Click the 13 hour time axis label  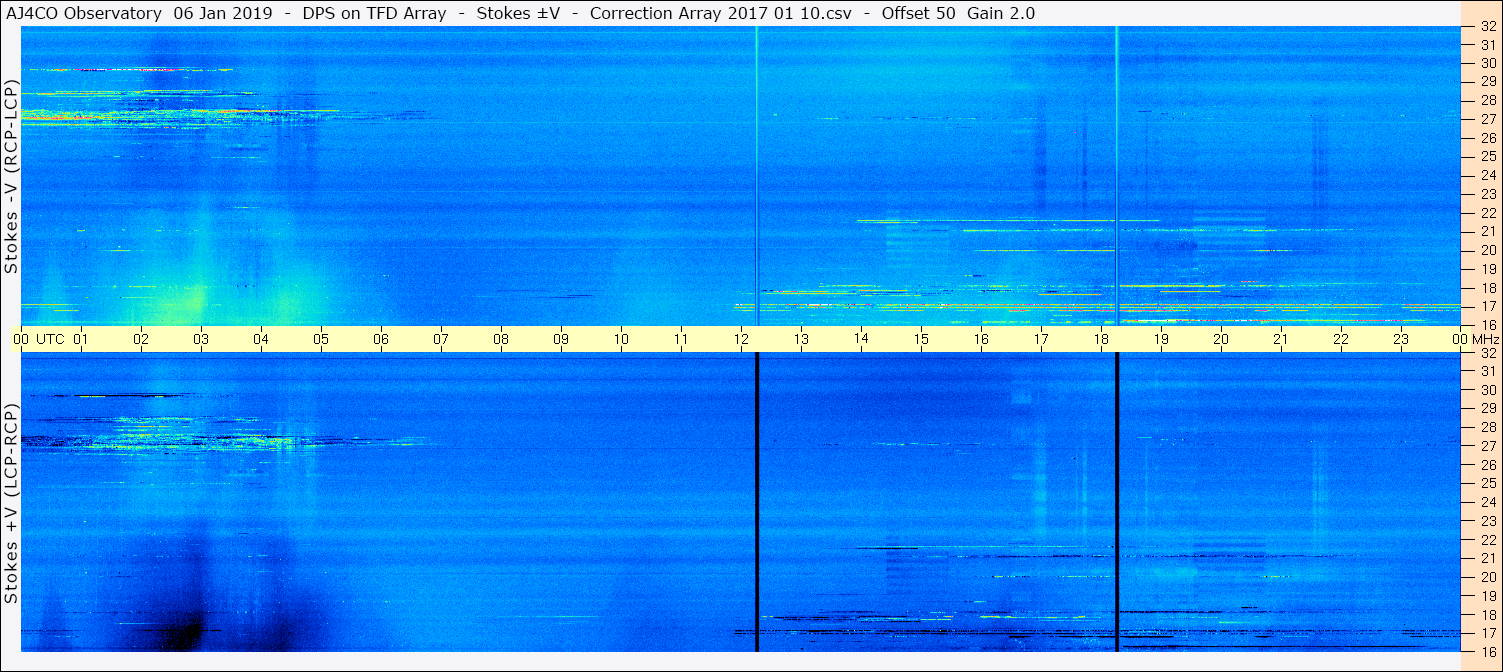click(x=801, y=339)
